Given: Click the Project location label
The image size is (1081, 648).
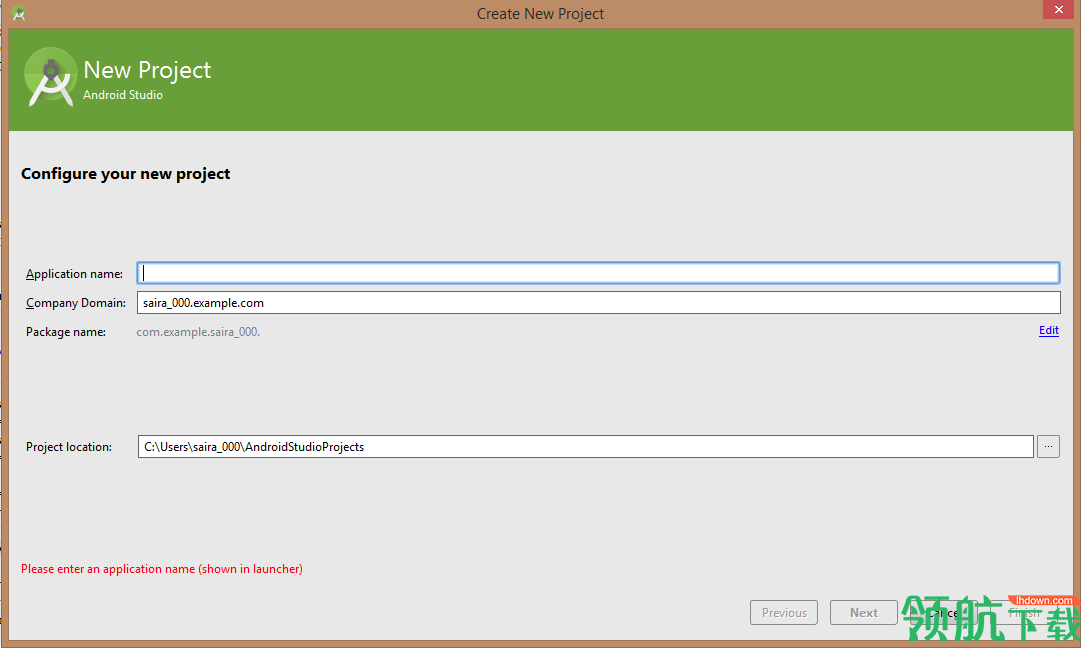Looking at the screenshot, I should [x=67, y=446].
